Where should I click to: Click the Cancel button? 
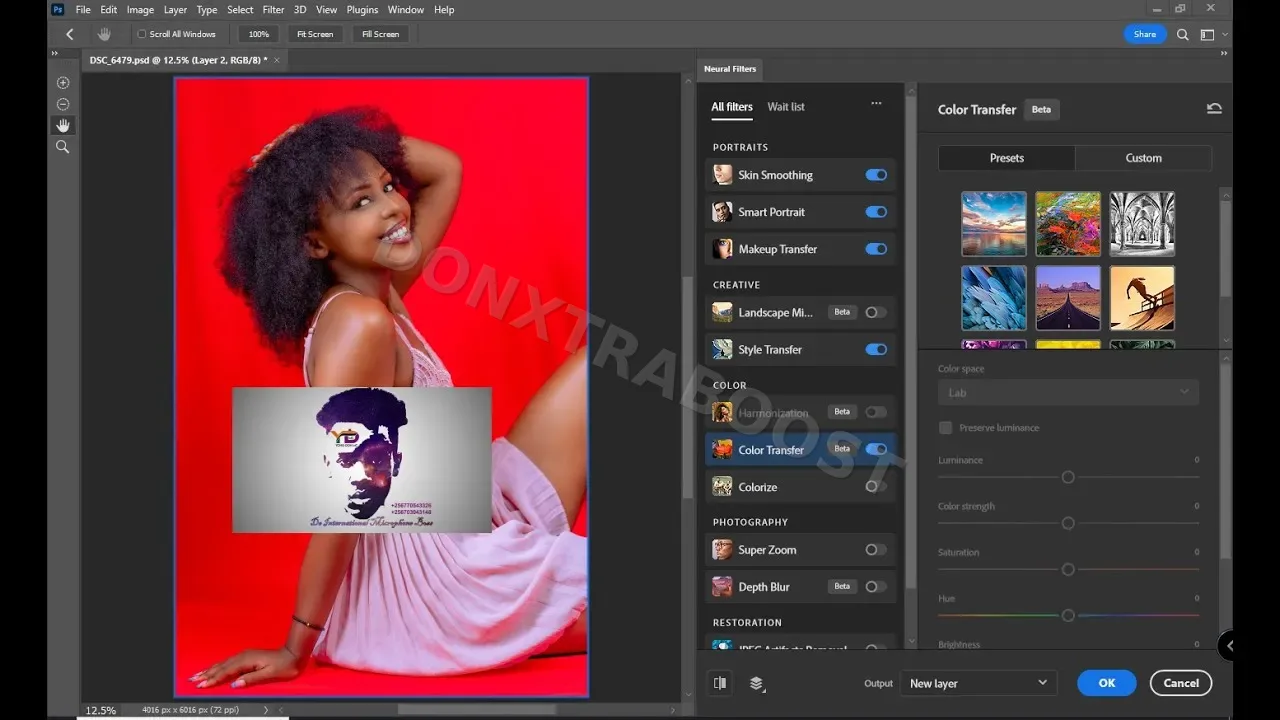coord(1181,683)
